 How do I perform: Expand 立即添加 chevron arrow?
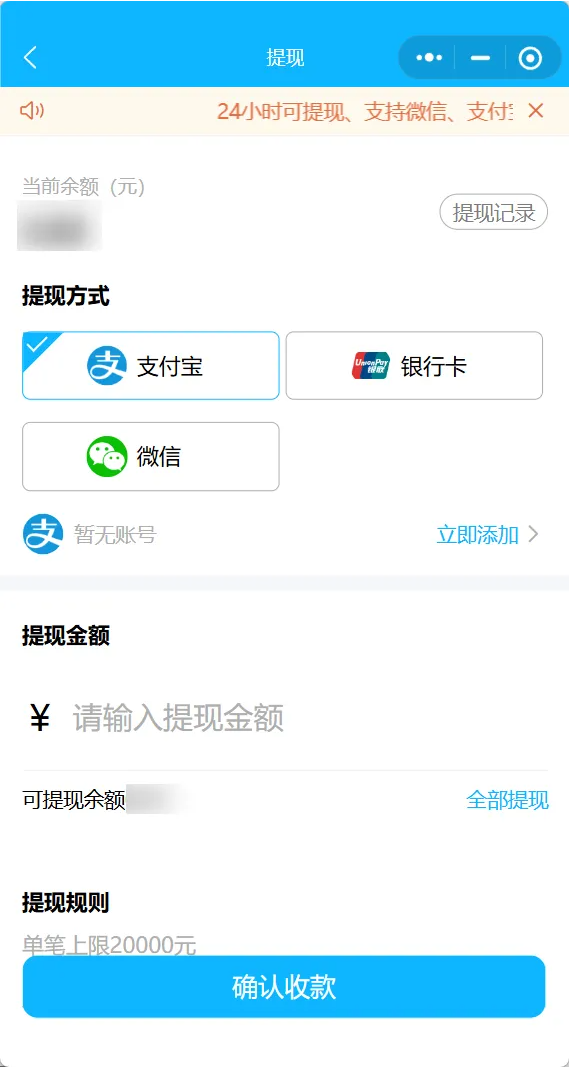[x=533, y=534]
